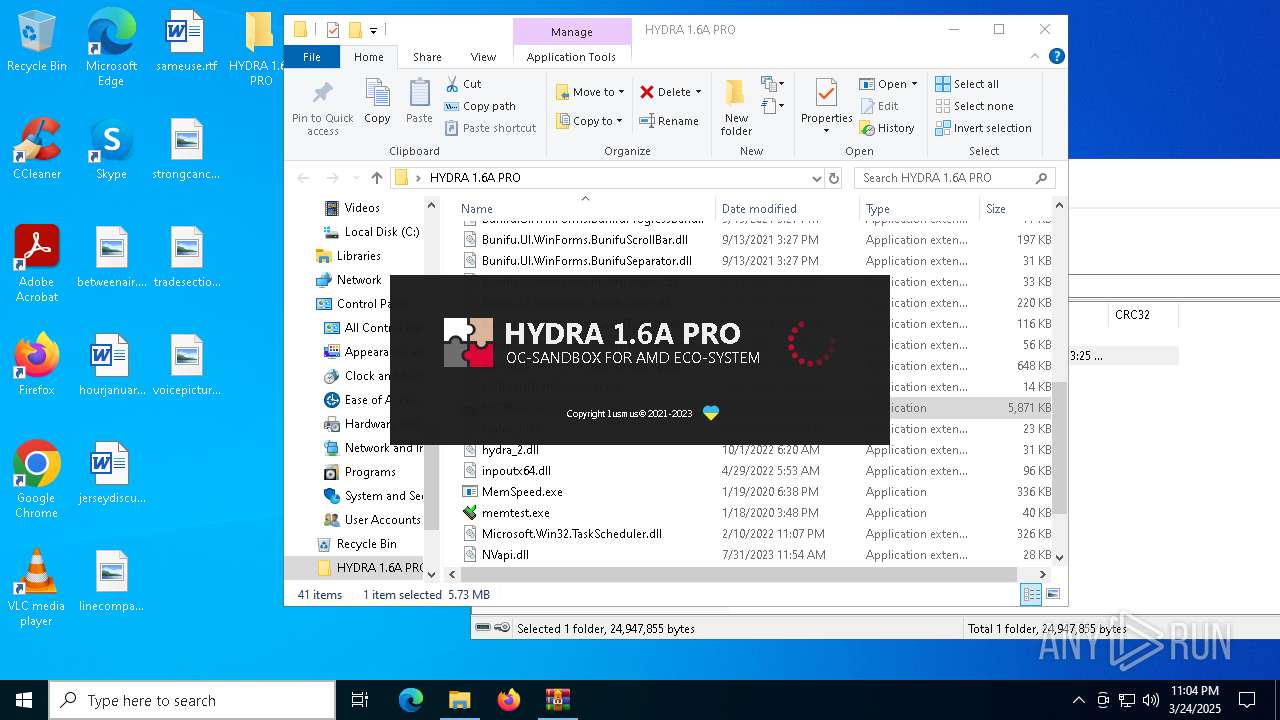Show hidden system tray icons chevron
Screen dimensions: 1280x720
coord(1078,700)
